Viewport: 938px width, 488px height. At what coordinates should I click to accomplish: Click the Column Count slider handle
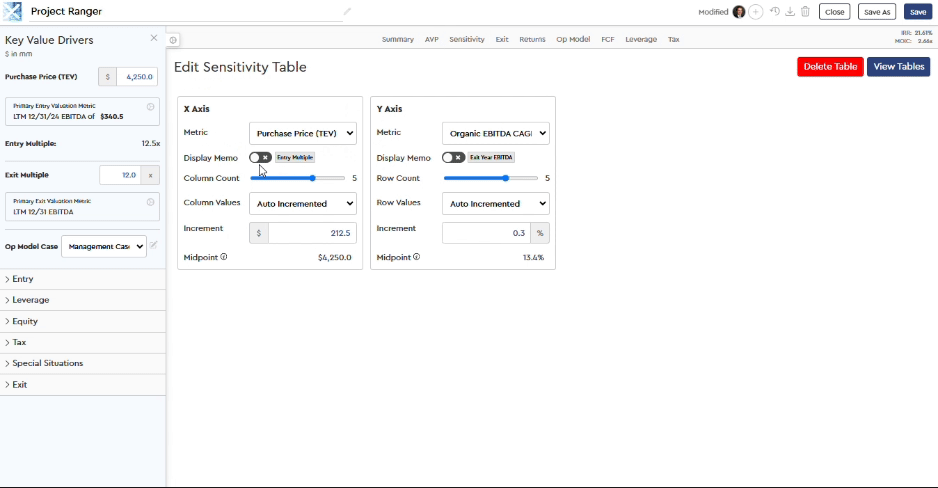click(314, 178)
